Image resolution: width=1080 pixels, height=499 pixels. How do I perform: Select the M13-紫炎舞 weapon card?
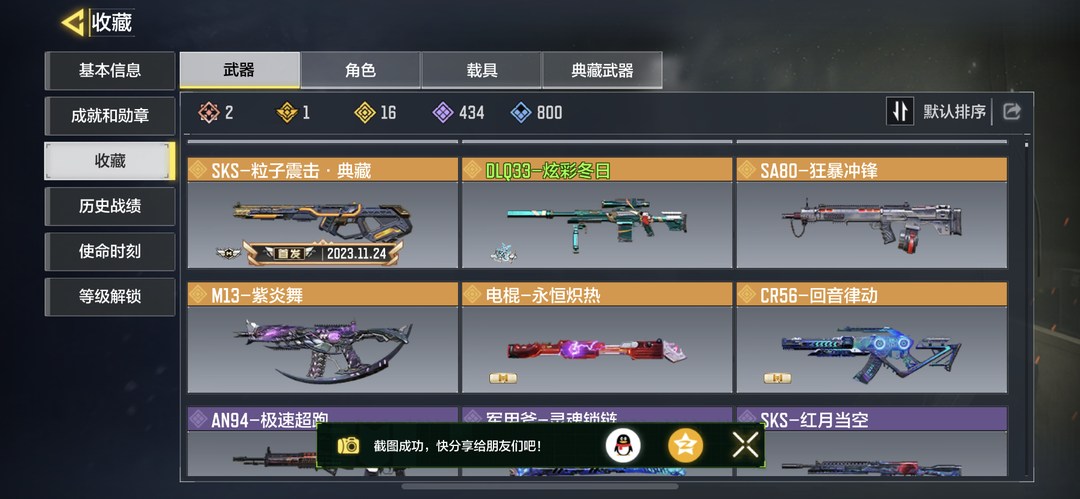[322, 337]
